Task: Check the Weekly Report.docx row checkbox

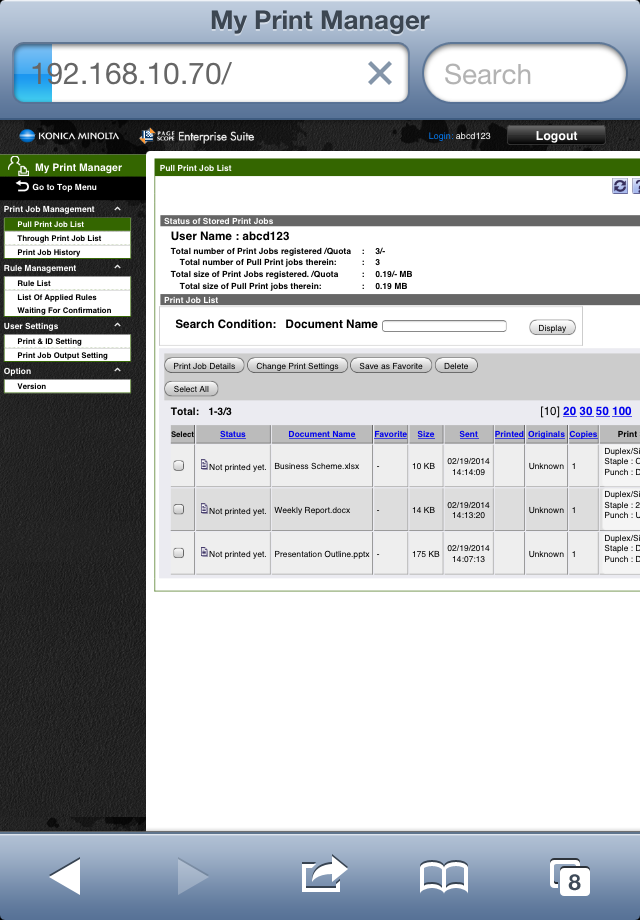Action: (179, 509)
